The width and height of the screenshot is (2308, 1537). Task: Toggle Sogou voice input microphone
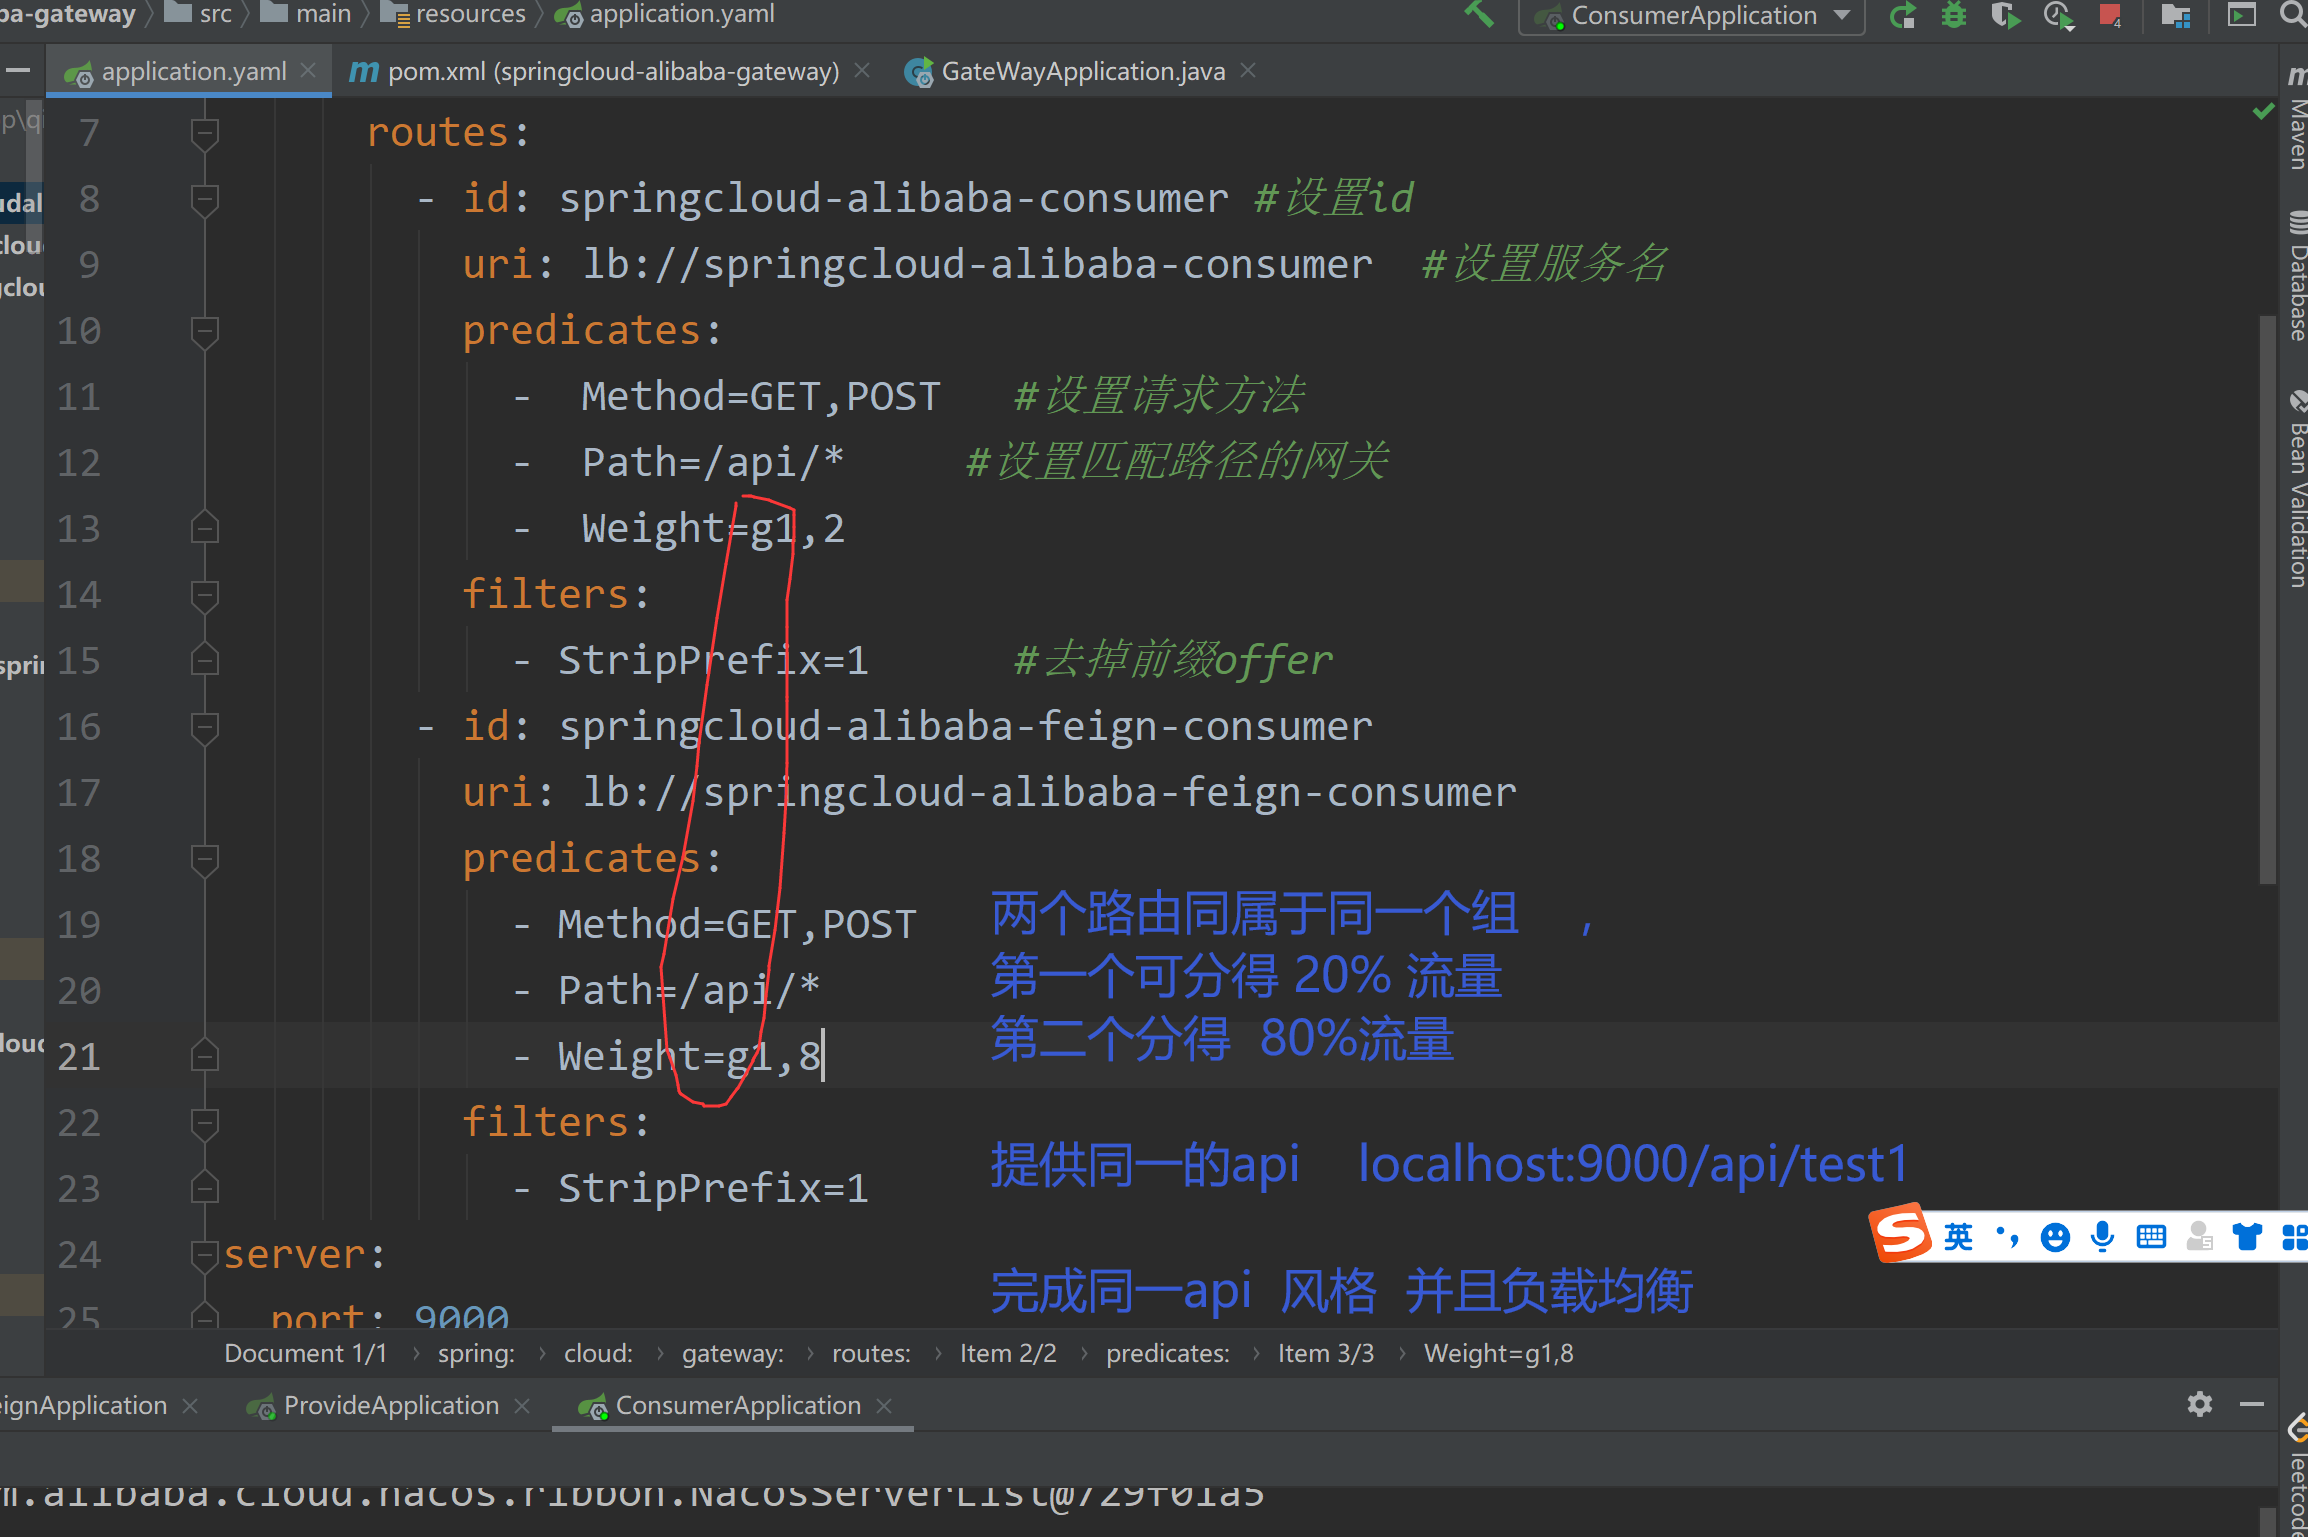point(2102,1237)
